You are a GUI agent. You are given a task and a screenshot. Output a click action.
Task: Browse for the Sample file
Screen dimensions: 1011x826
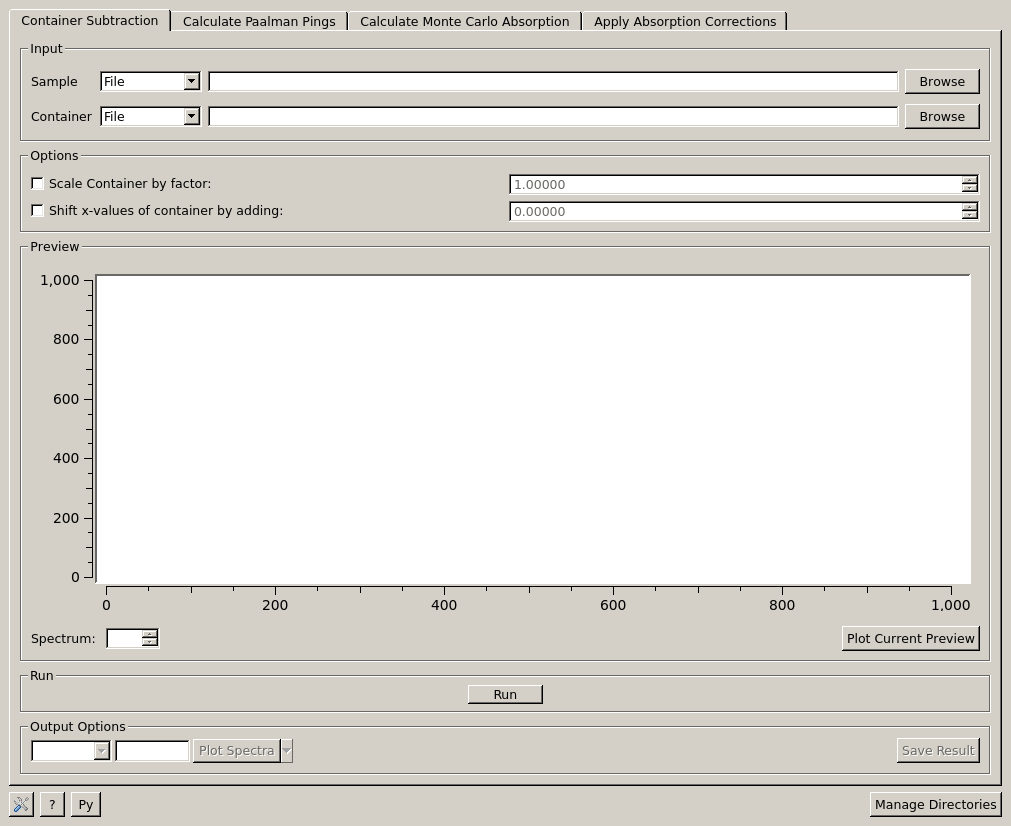(x=941, y=82)
